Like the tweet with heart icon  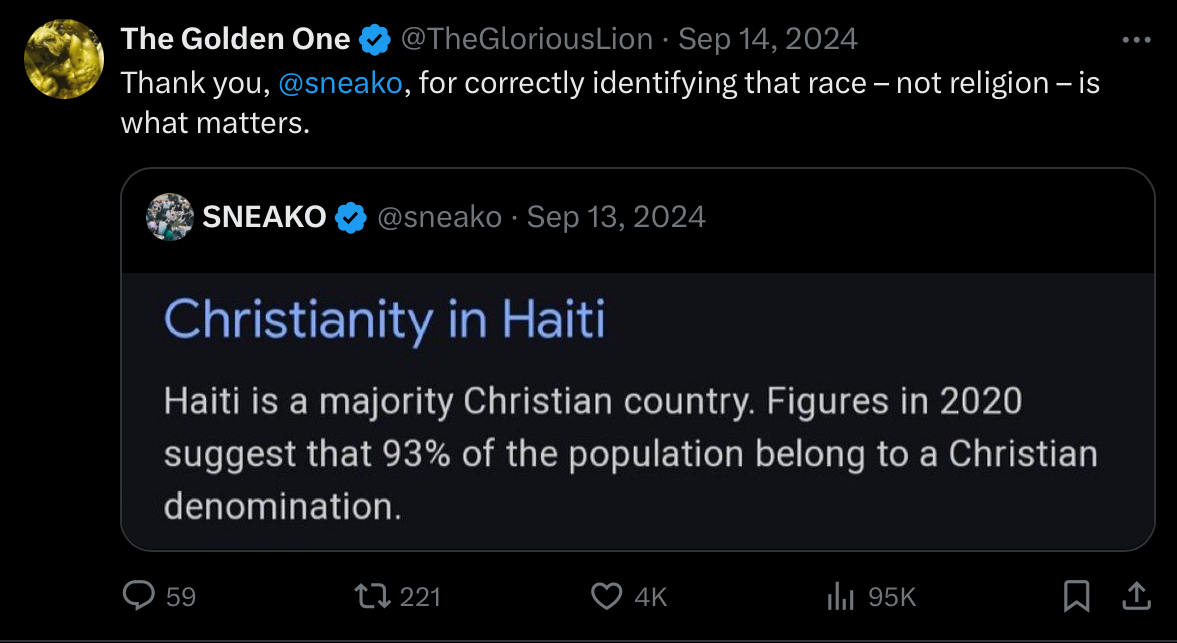tap(607, 596)
